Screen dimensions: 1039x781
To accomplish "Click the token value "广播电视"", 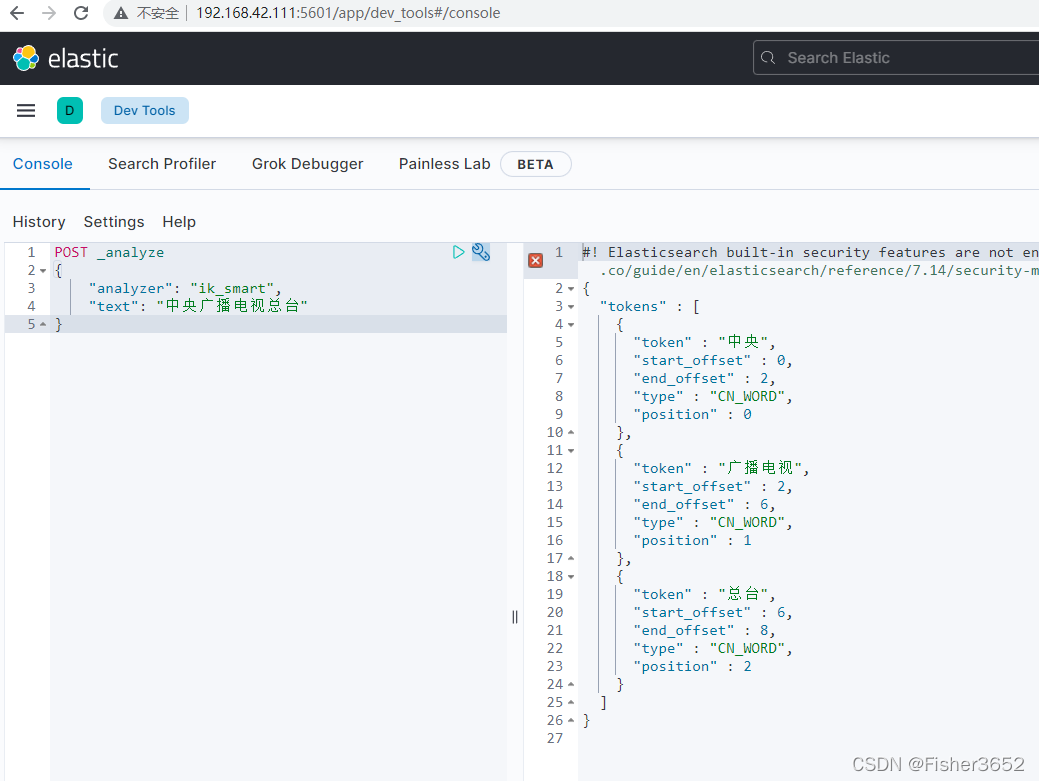I will click(x=760, y=468).
